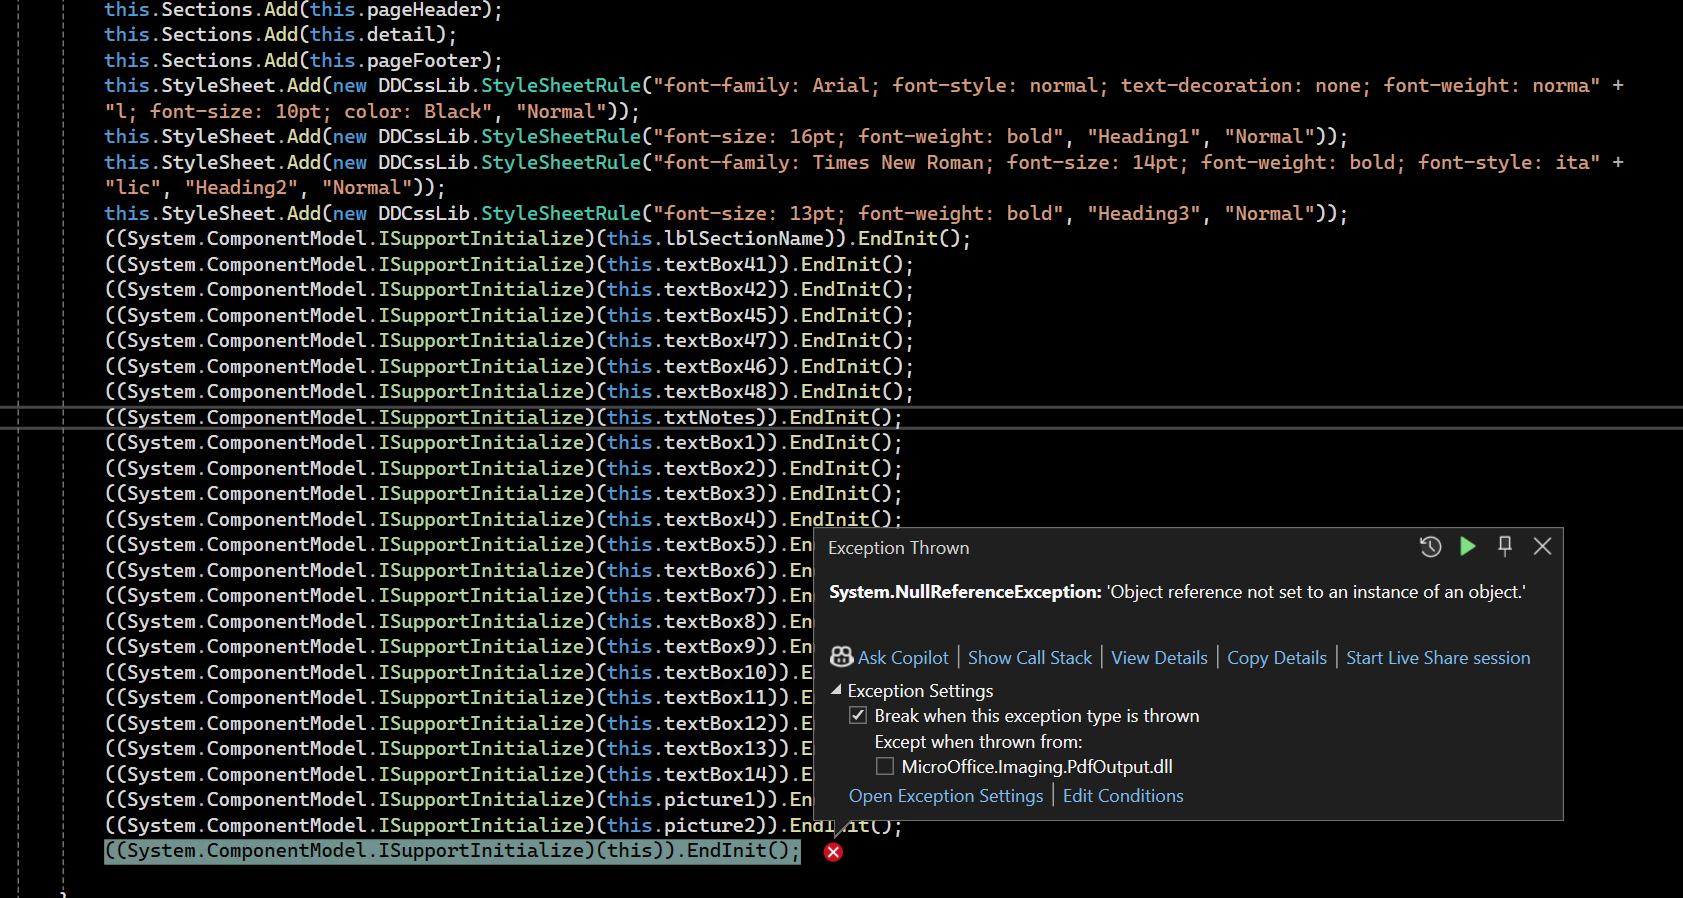Open Exception Settings link

[x=946, y=796]
